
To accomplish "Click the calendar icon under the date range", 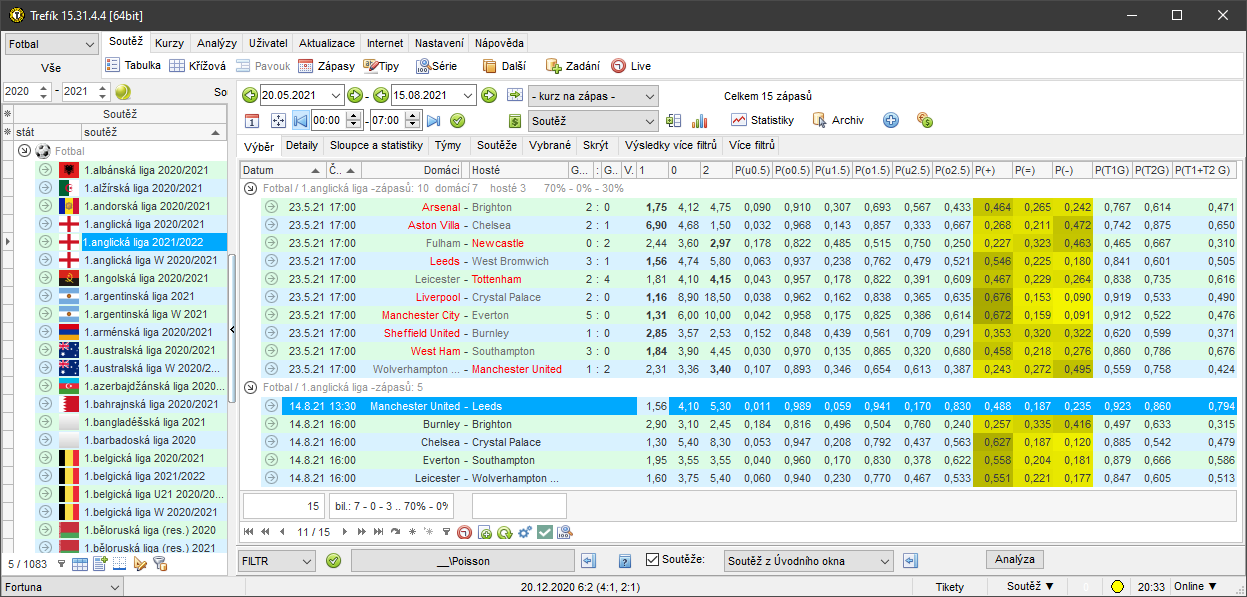I will coord(252,120).
